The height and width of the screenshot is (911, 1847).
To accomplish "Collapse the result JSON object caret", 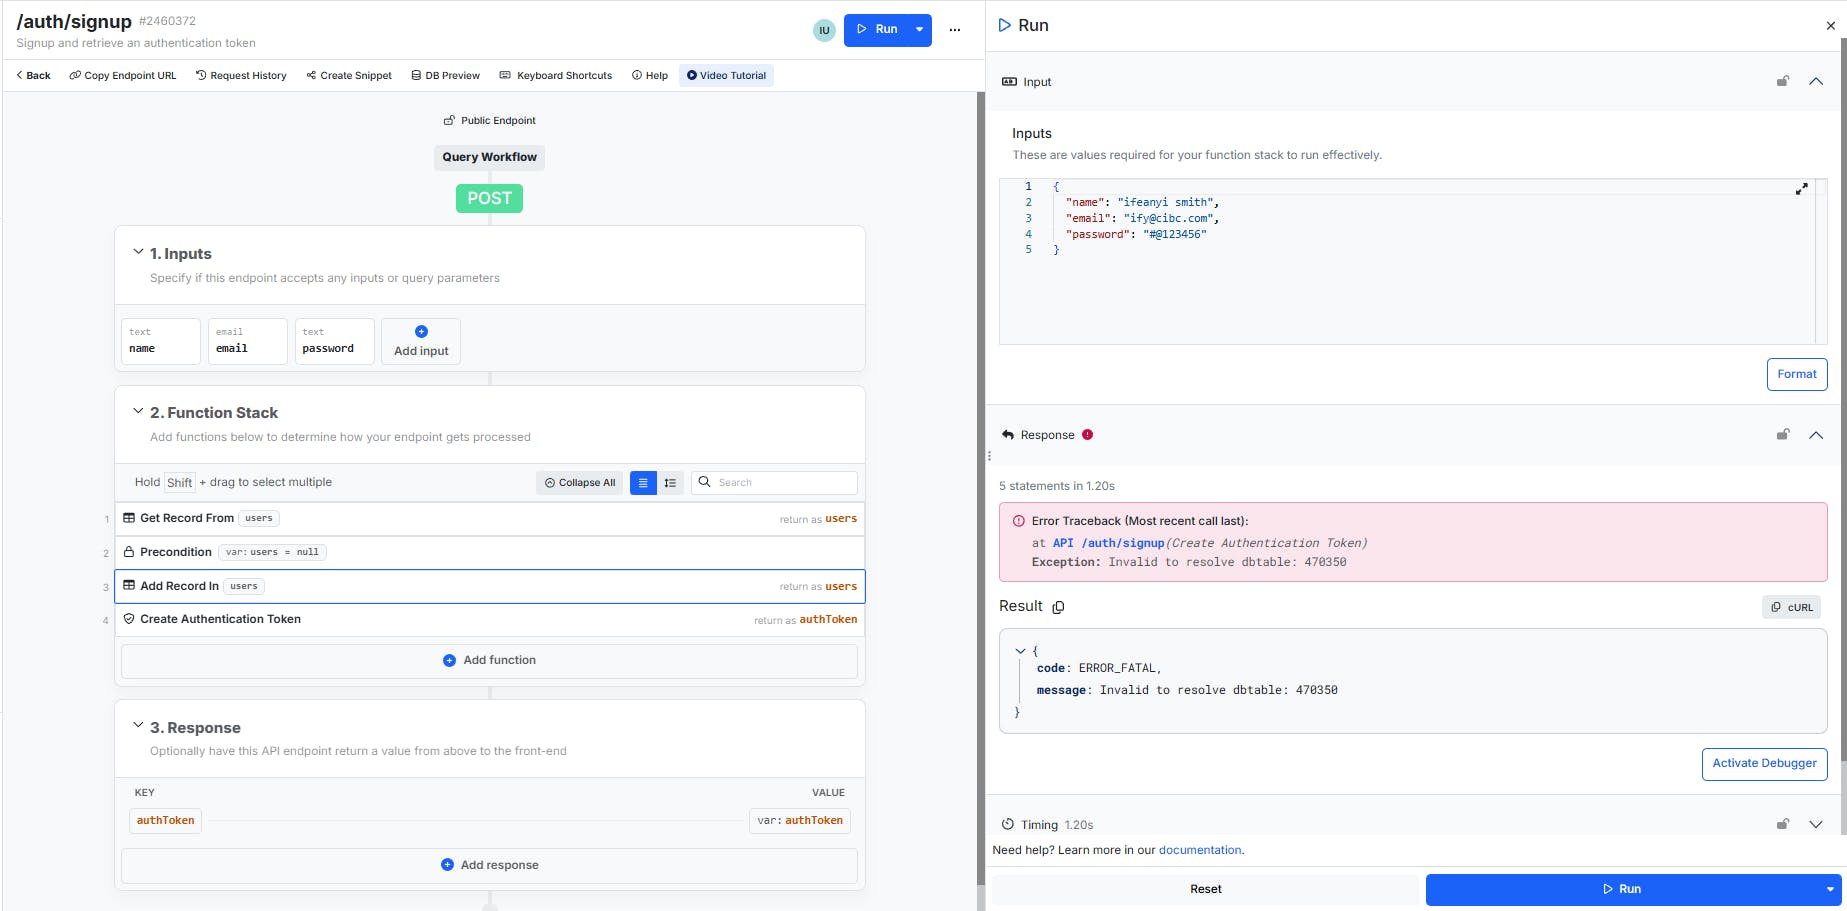I will (x=1020, y=651).
